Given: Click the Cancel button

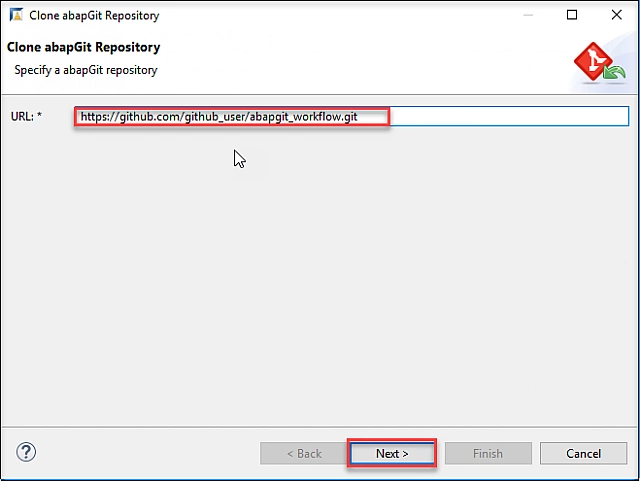Looking at the screenshot, I should pyautogui.click(x=583, y=453).
